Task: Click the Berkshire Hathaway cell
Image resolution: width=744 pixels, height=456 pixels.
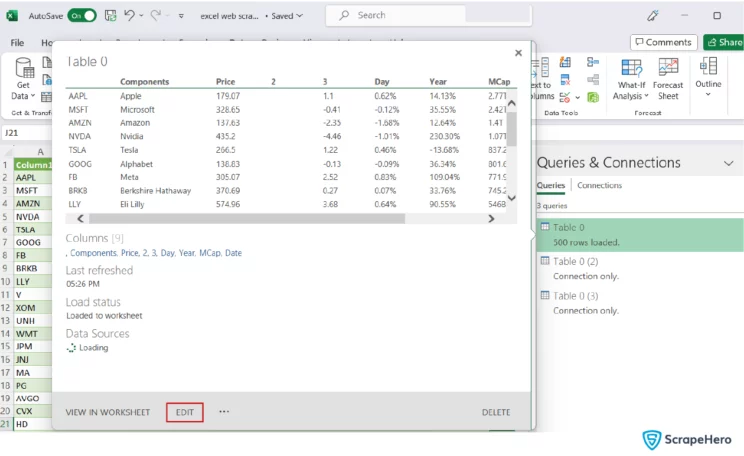Action: [x=156, y=191]
